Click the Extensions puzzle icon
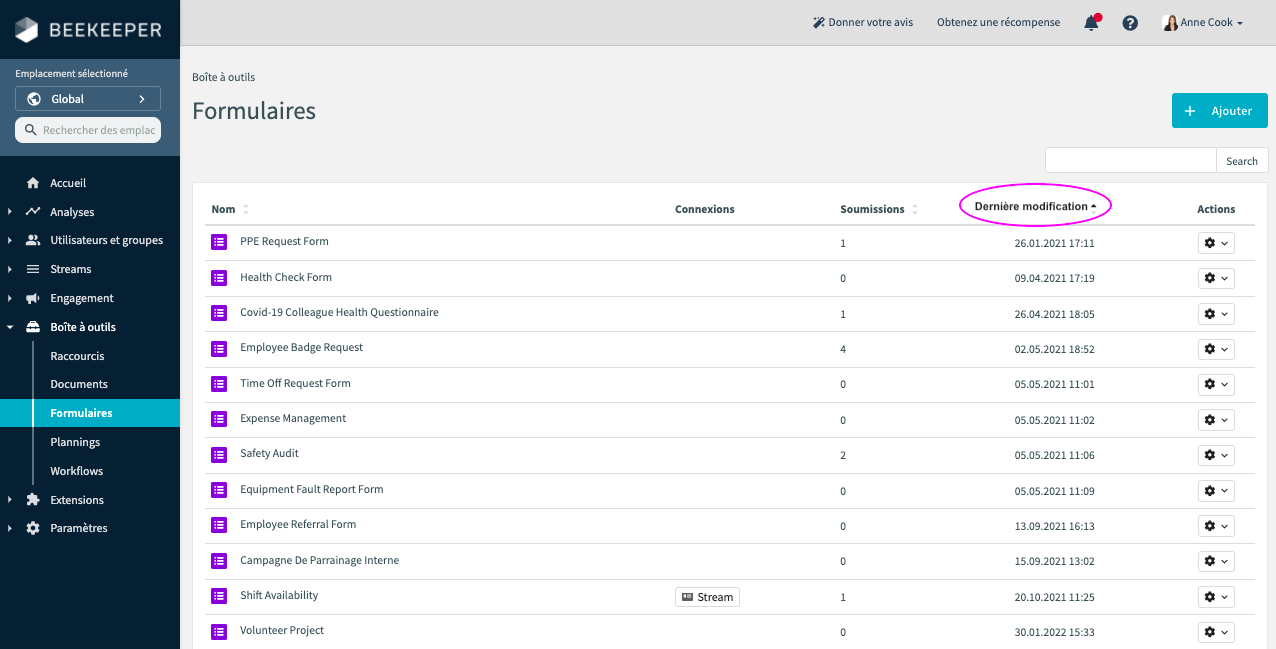Viewport: 1276px width, 649px height. (x=33, y=500)
